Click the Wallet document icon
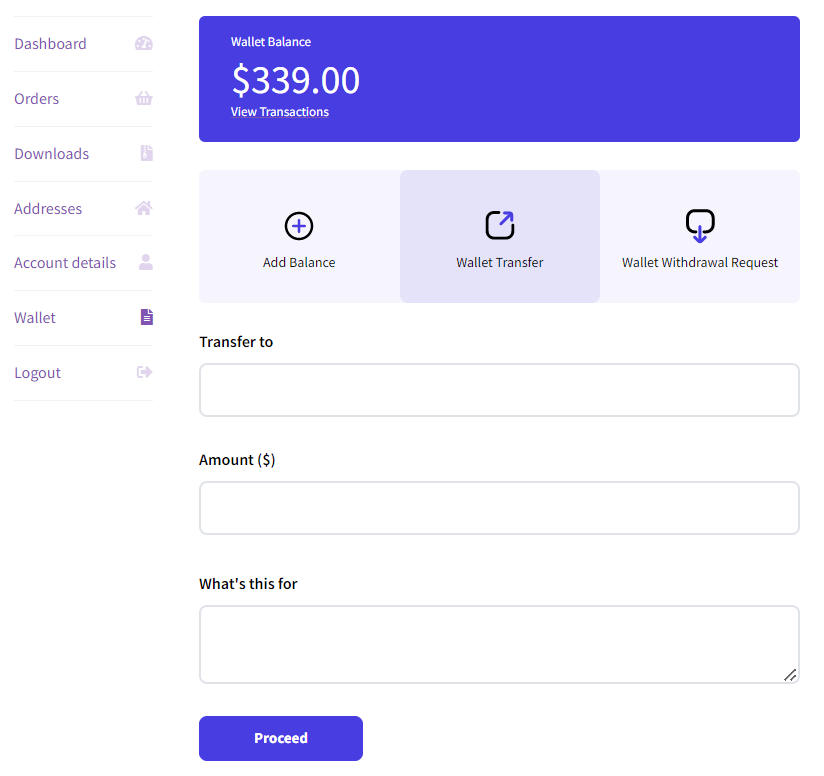The image size is (824, 776). [x=146, y=317]
